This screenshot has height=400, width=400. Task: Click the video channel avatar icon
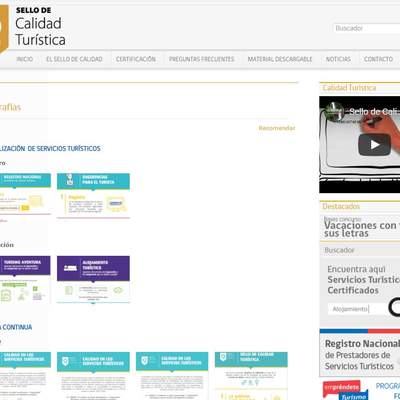point(334,111)
